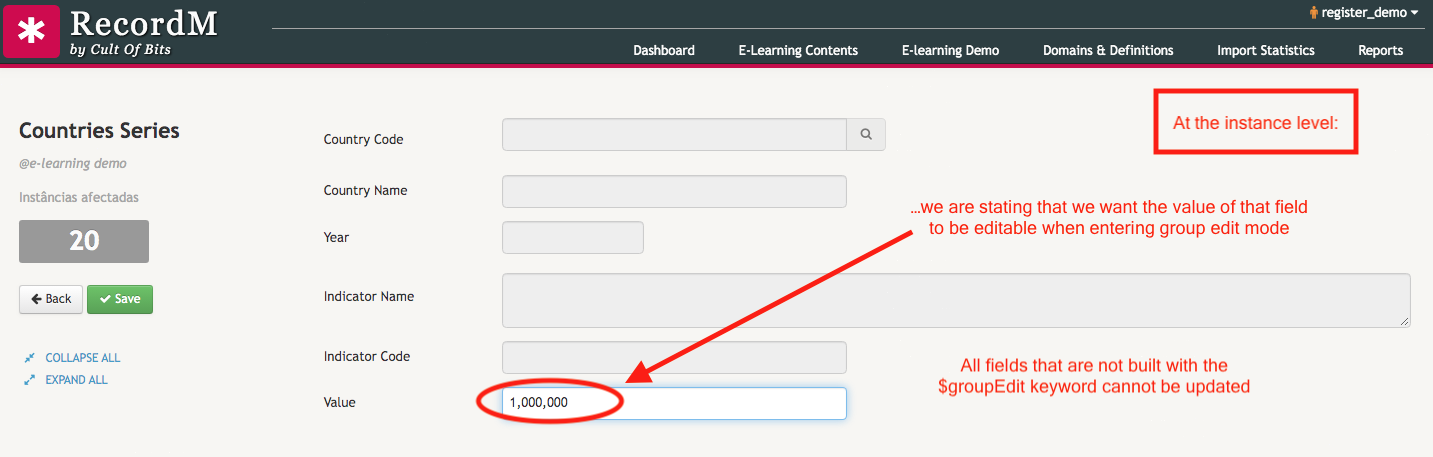Select Domains & Definitions in navigation
Screen dimensions: 1433x457
1108,50
